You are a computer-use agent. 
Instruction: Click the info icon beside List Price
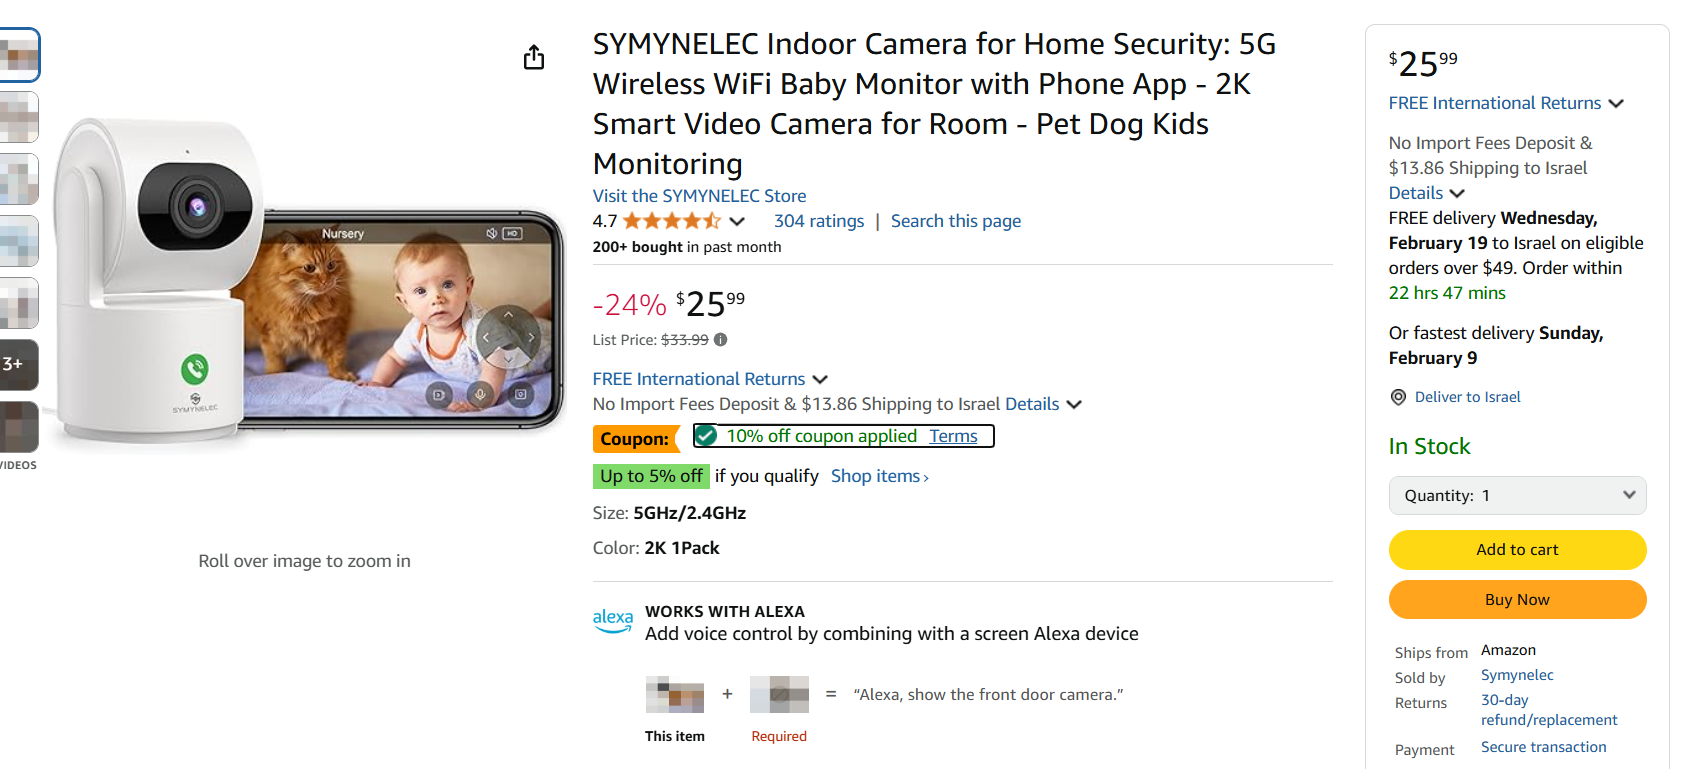720,340
